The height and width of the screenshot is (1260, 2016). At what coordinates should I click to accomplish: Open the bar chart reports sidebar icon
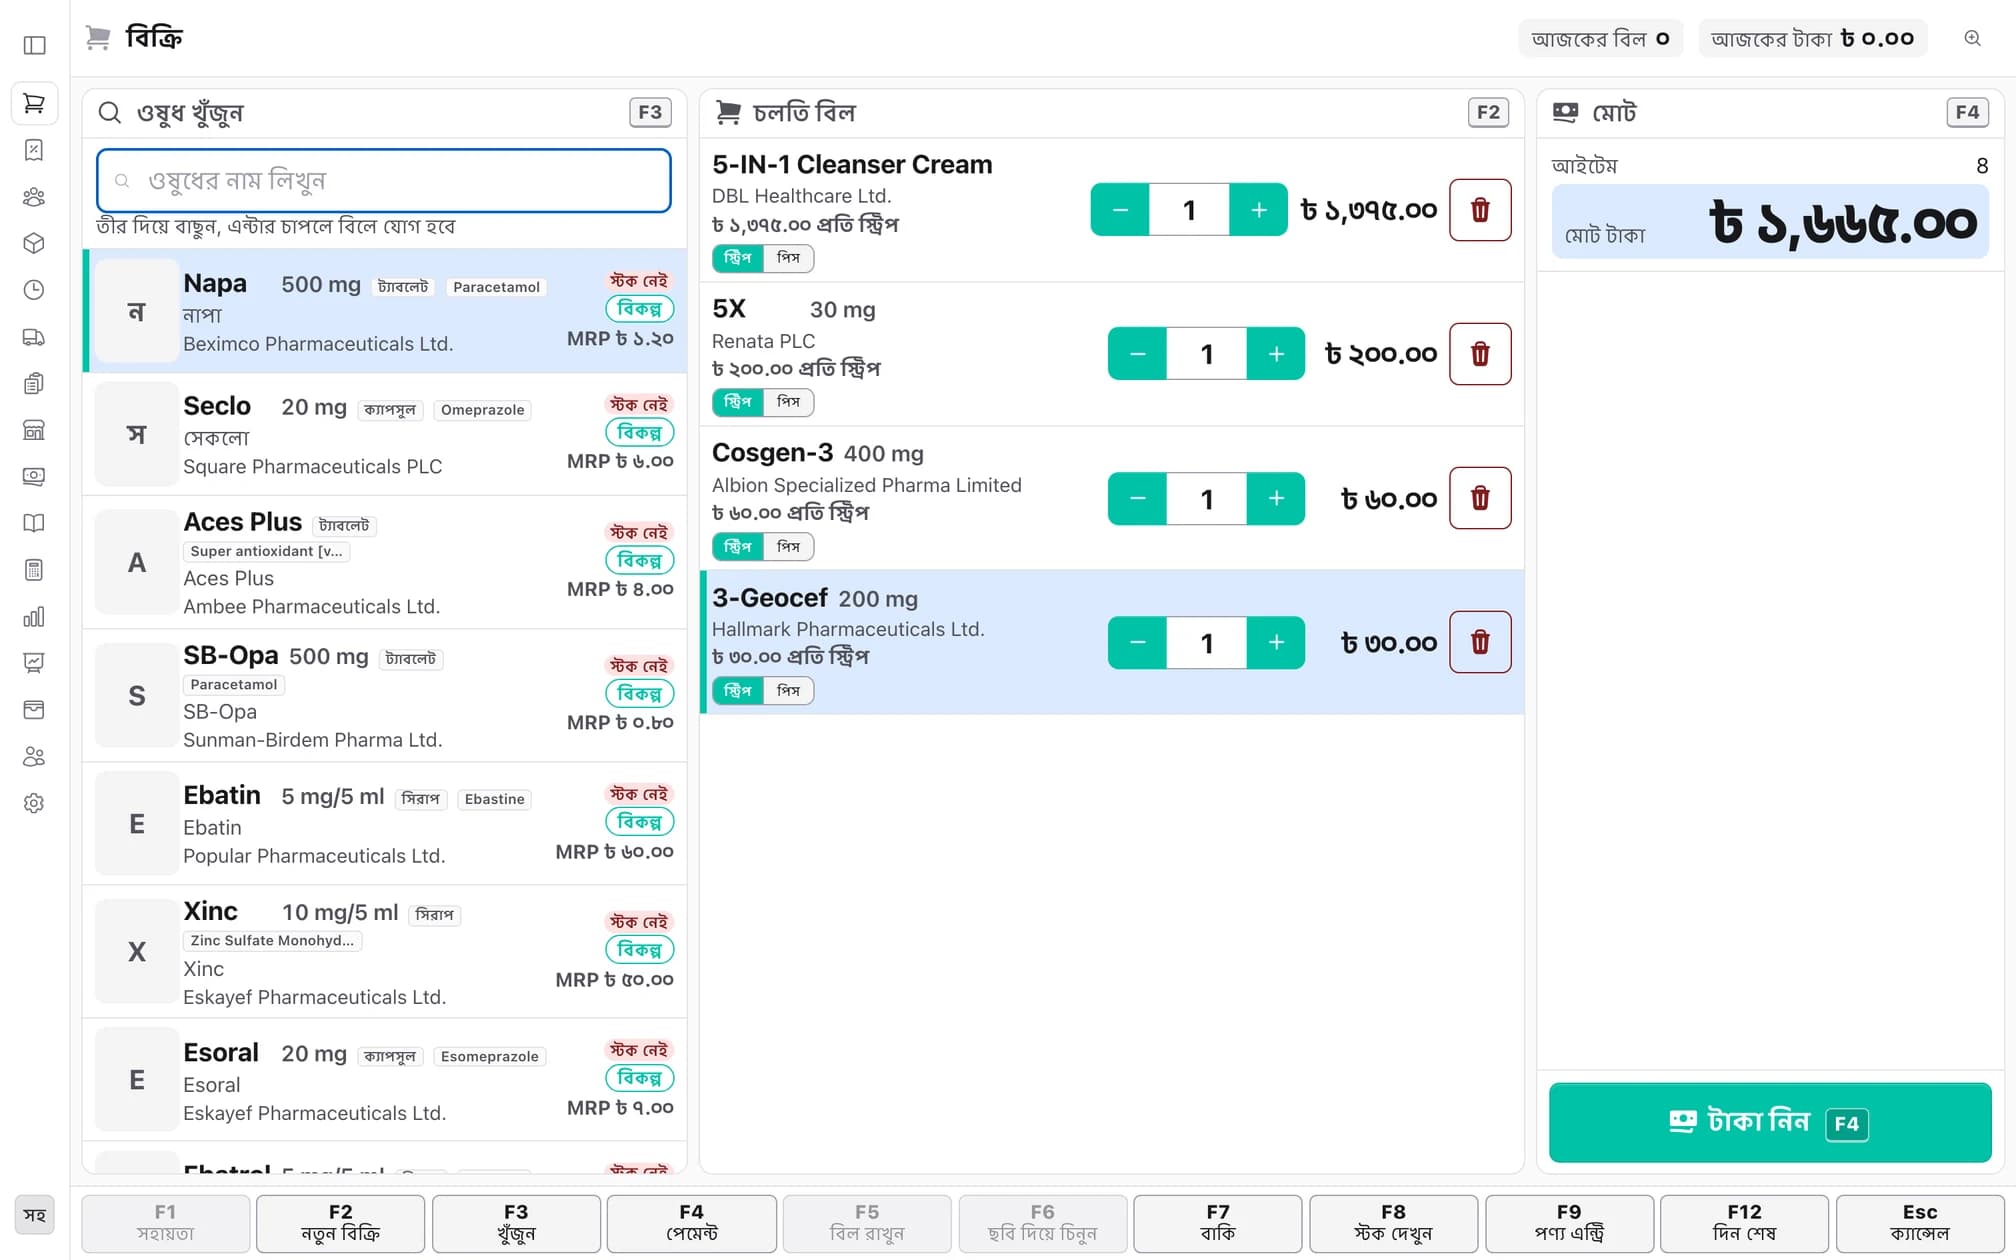[34, 617]
